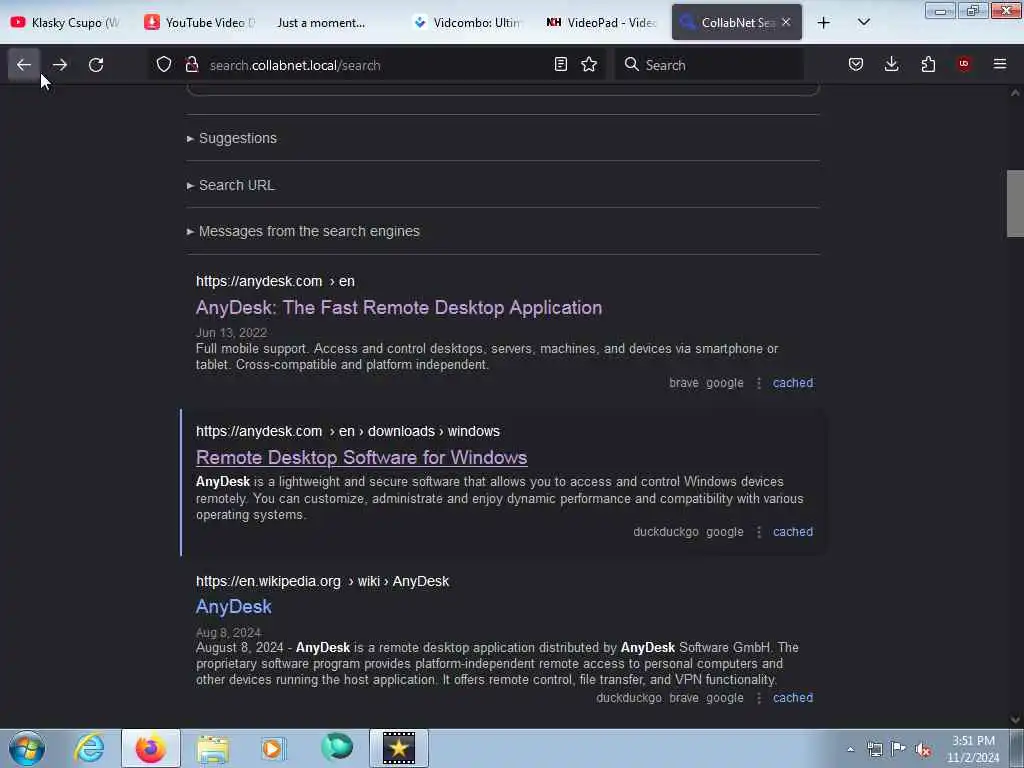Expand Messages from the search engines
Screen dimensions: 1024x768
[303, 231]
